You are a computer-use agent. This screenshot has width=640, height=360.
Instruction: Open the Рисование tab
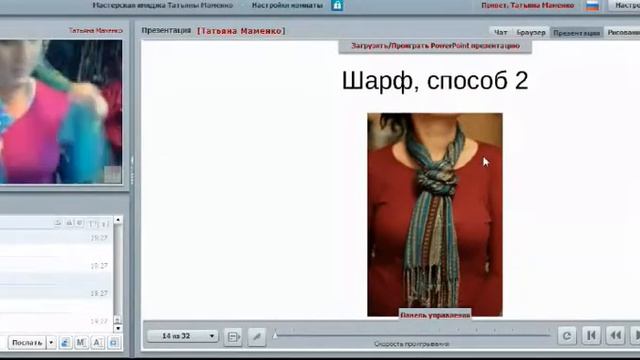(x=623, y=32)
